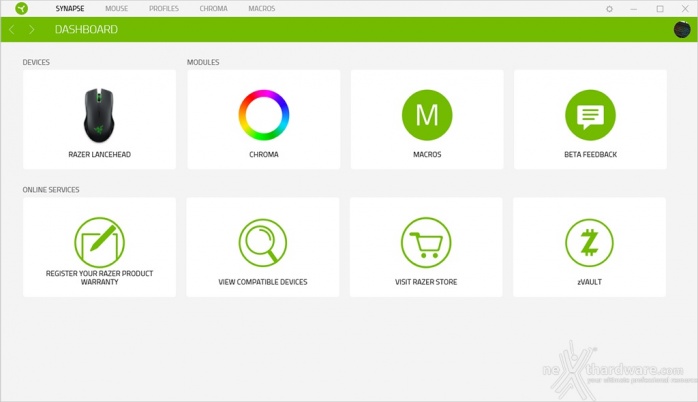Viewport: 698px width, 402px height.
Task: Switch to the Synapse tab
Action: point(70,8)
